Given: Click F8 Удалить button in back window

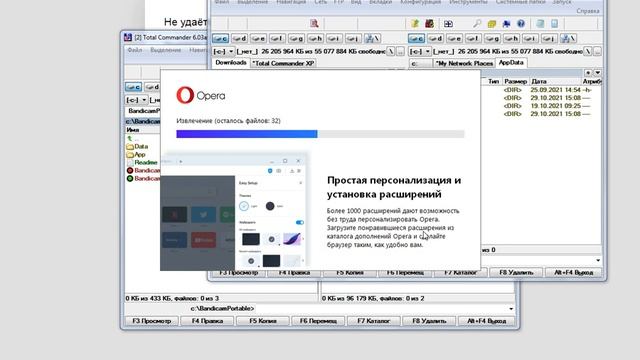Looking at the screenshot, I should (429, 321).
